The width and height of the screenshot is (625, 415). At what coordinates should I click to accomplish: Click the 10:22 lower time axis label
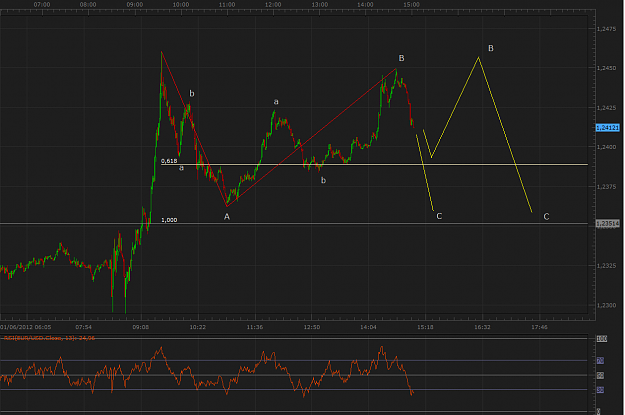coord(198,327)
